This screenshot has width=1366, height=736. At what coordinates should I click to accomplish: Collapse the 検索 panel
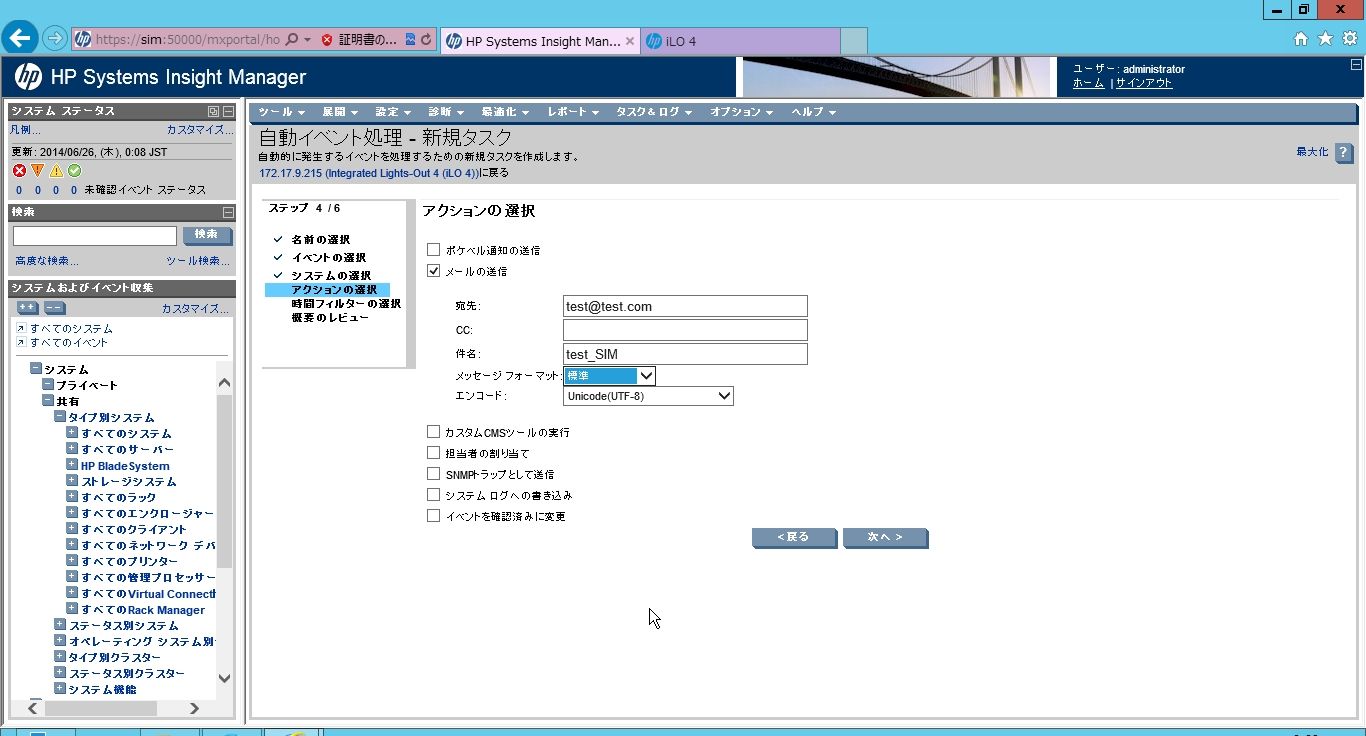click(x=228, y=212)
